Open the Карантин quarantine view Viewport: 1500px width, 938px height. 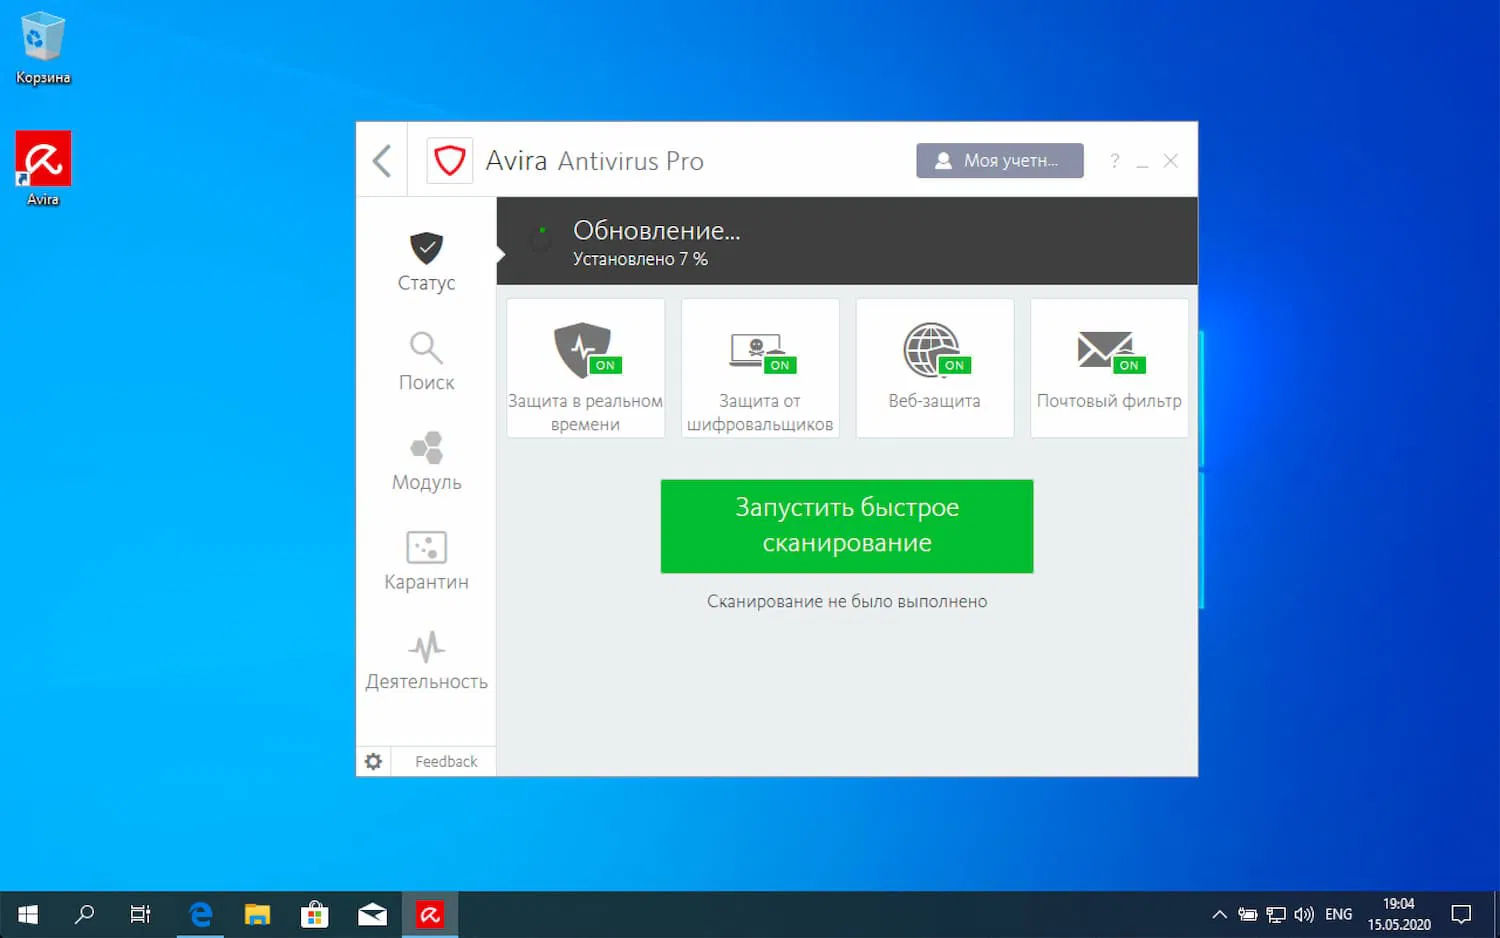click(x=426, y=561)
